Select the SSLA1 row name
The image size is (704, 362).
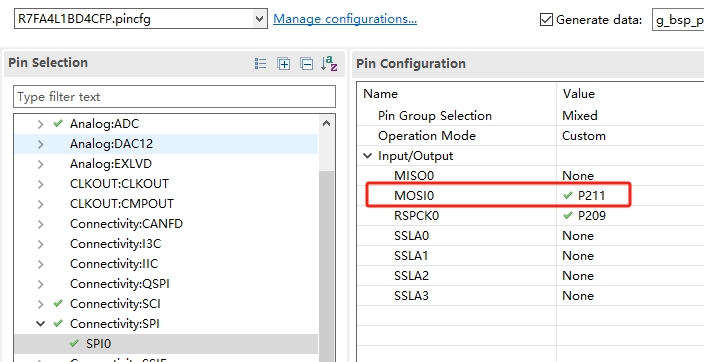[411, 256]
